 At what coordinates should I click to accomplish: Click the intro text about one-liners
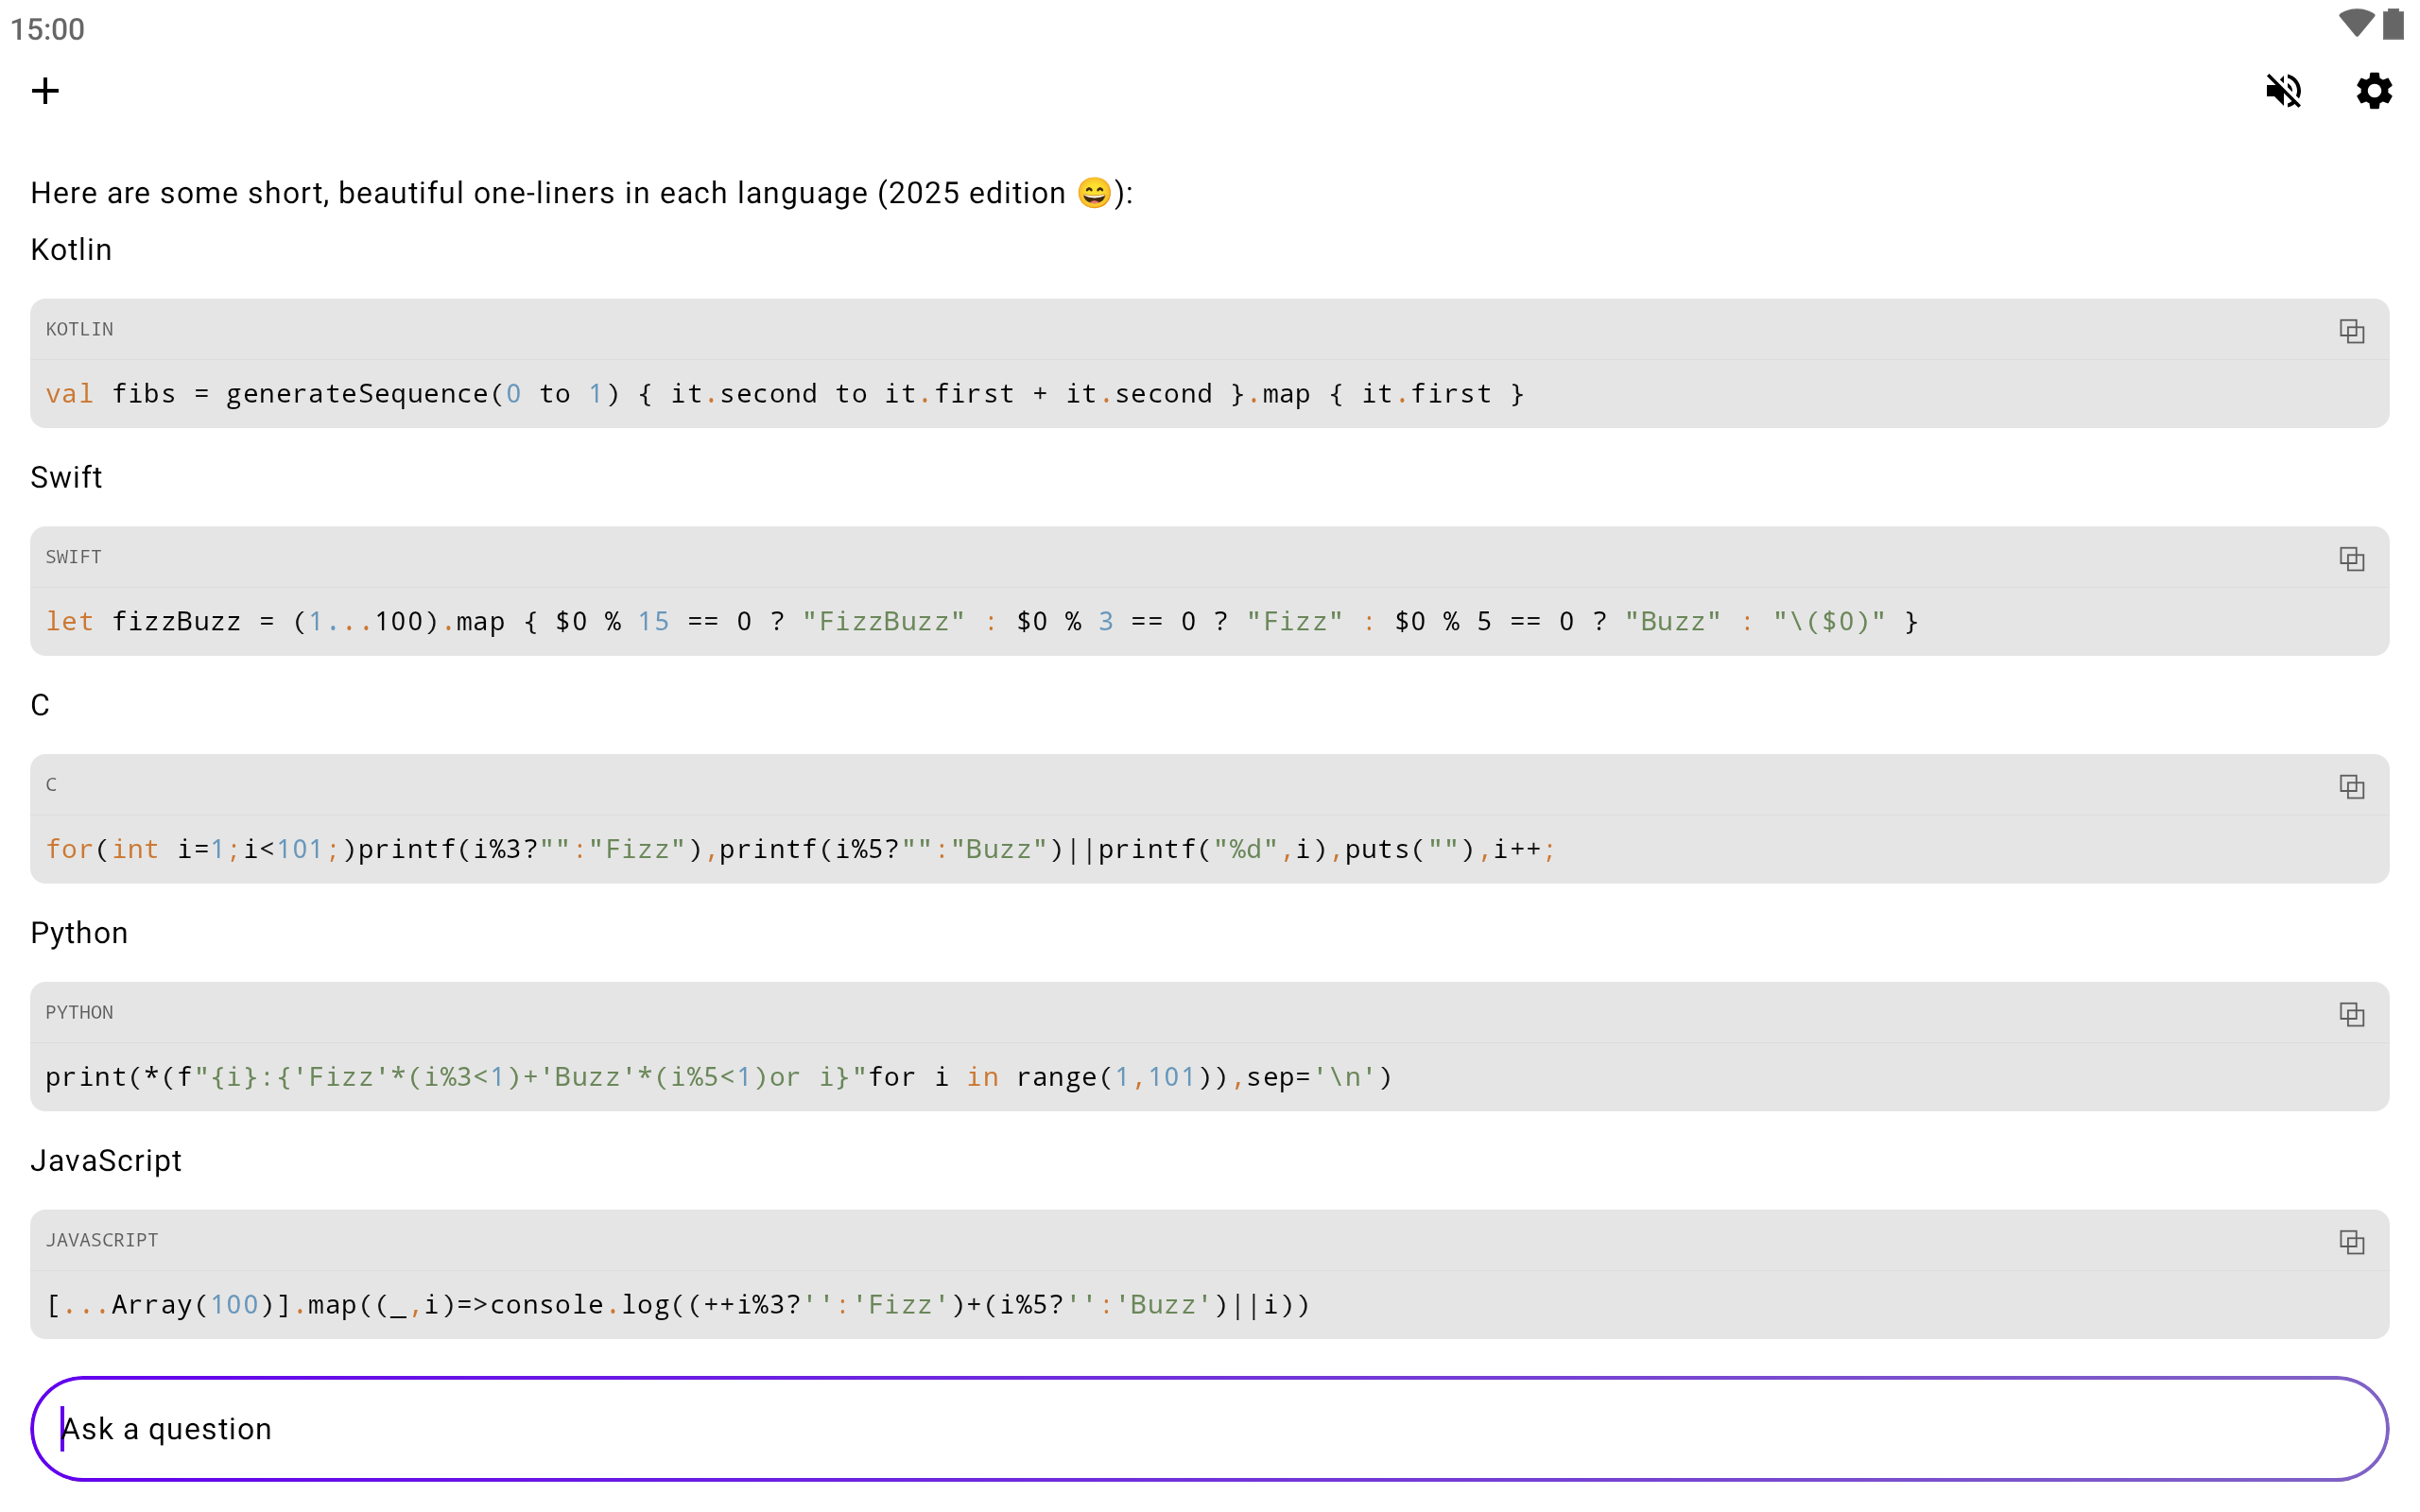pyautogui.click(x=580, y=193)
